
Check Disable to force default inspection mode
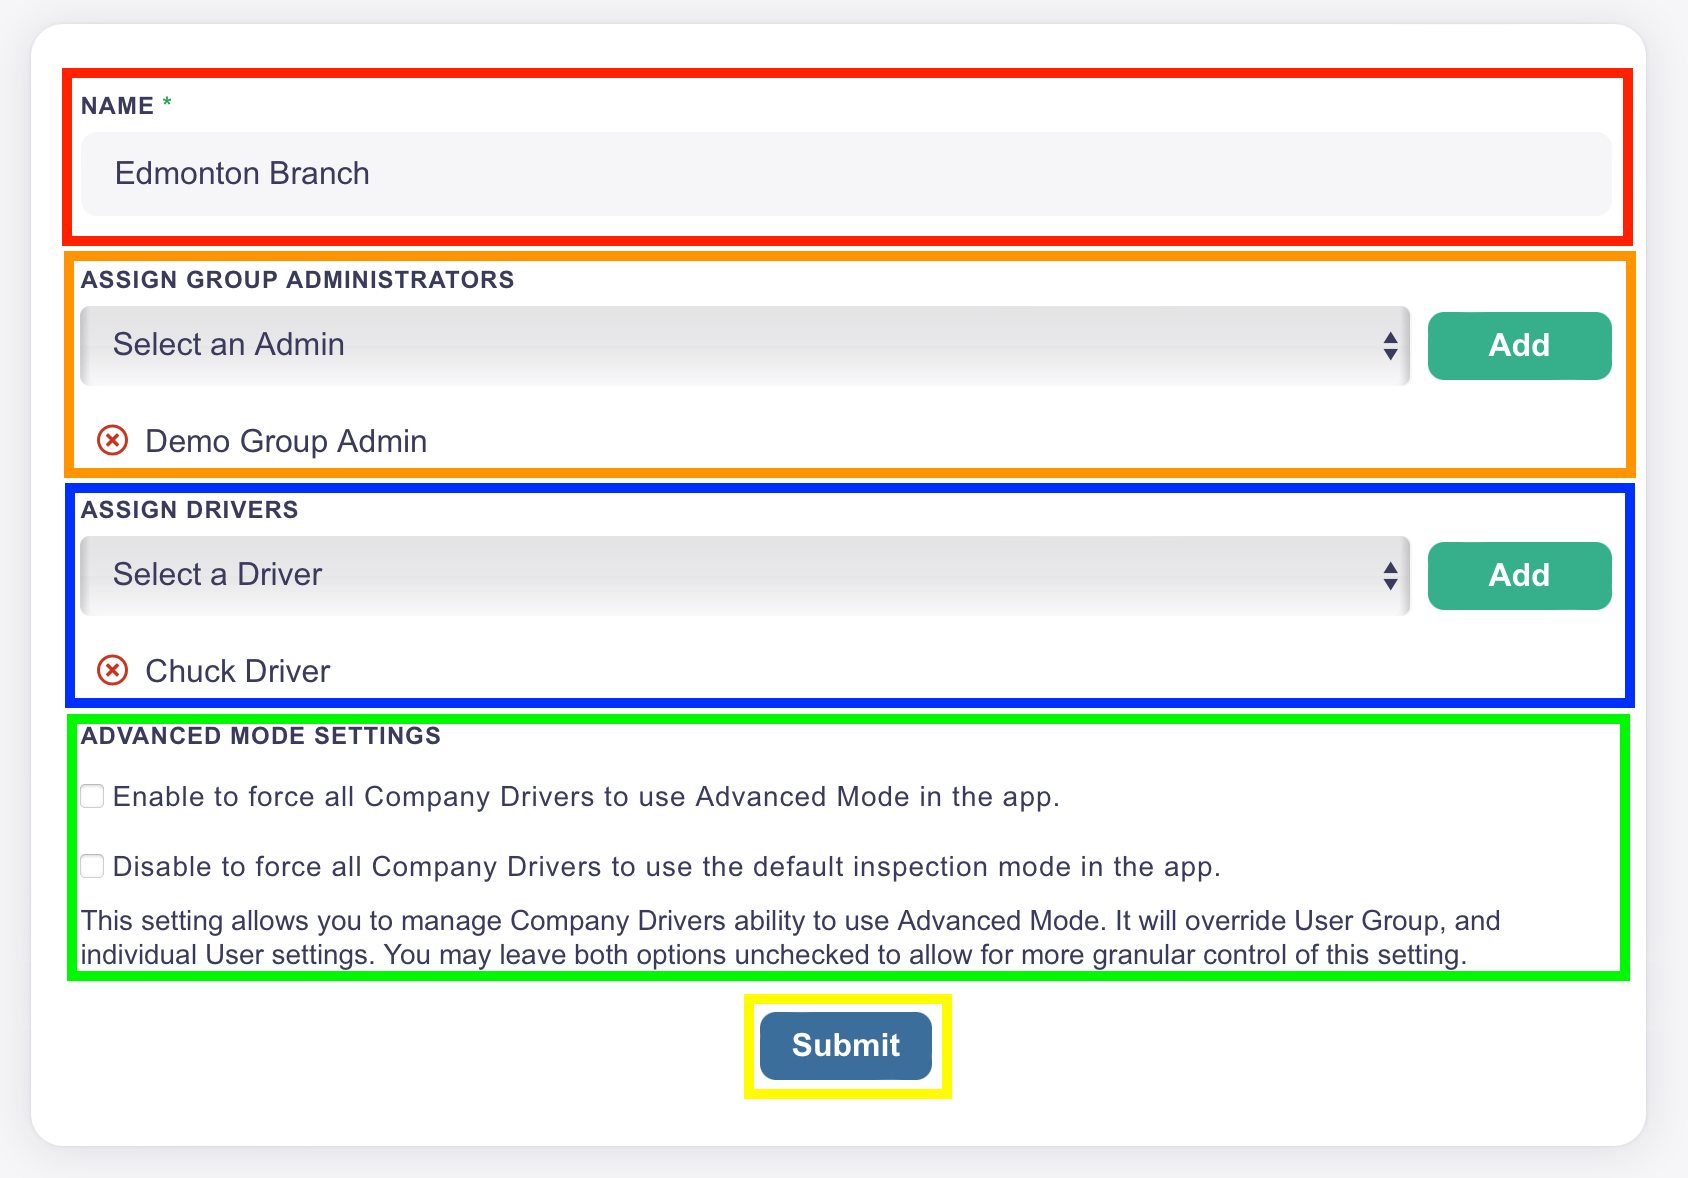click(93, 866)
